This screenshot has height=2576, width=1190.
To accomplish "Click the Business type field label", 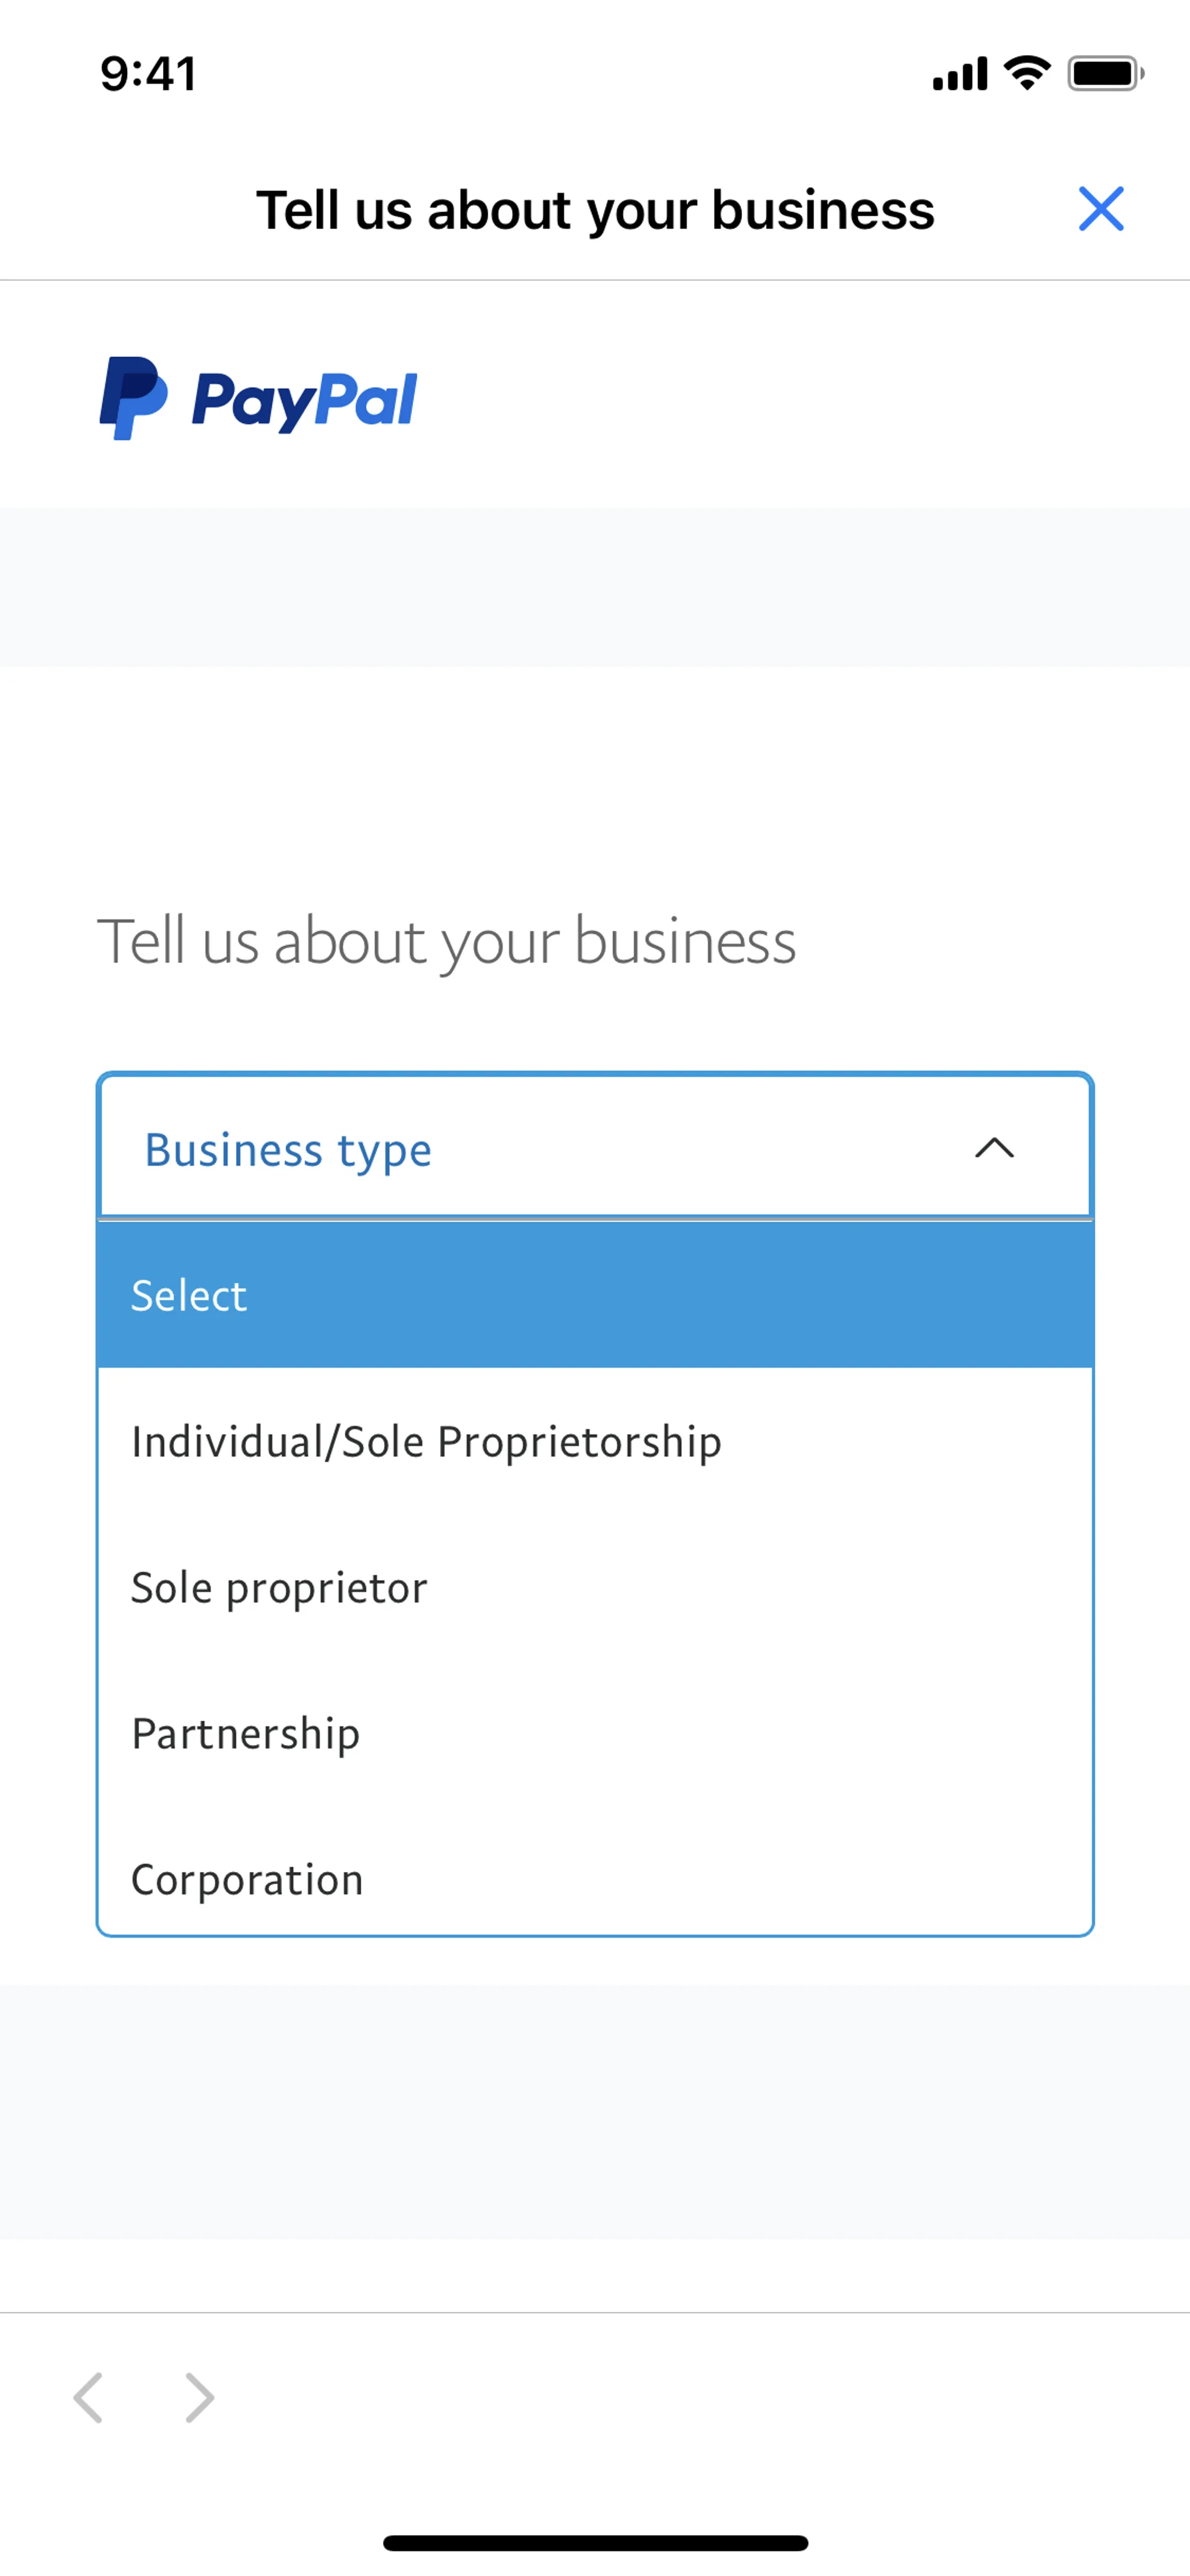I will 288,1150.
